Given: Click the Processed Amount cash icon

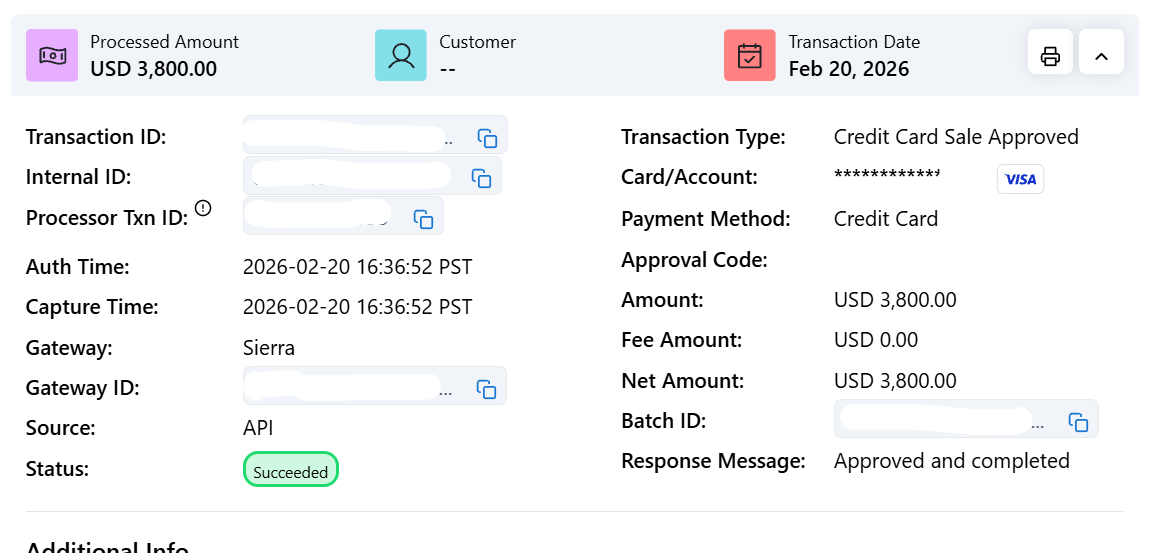Looking at the screenshot, I should click(x=52, y=56).
